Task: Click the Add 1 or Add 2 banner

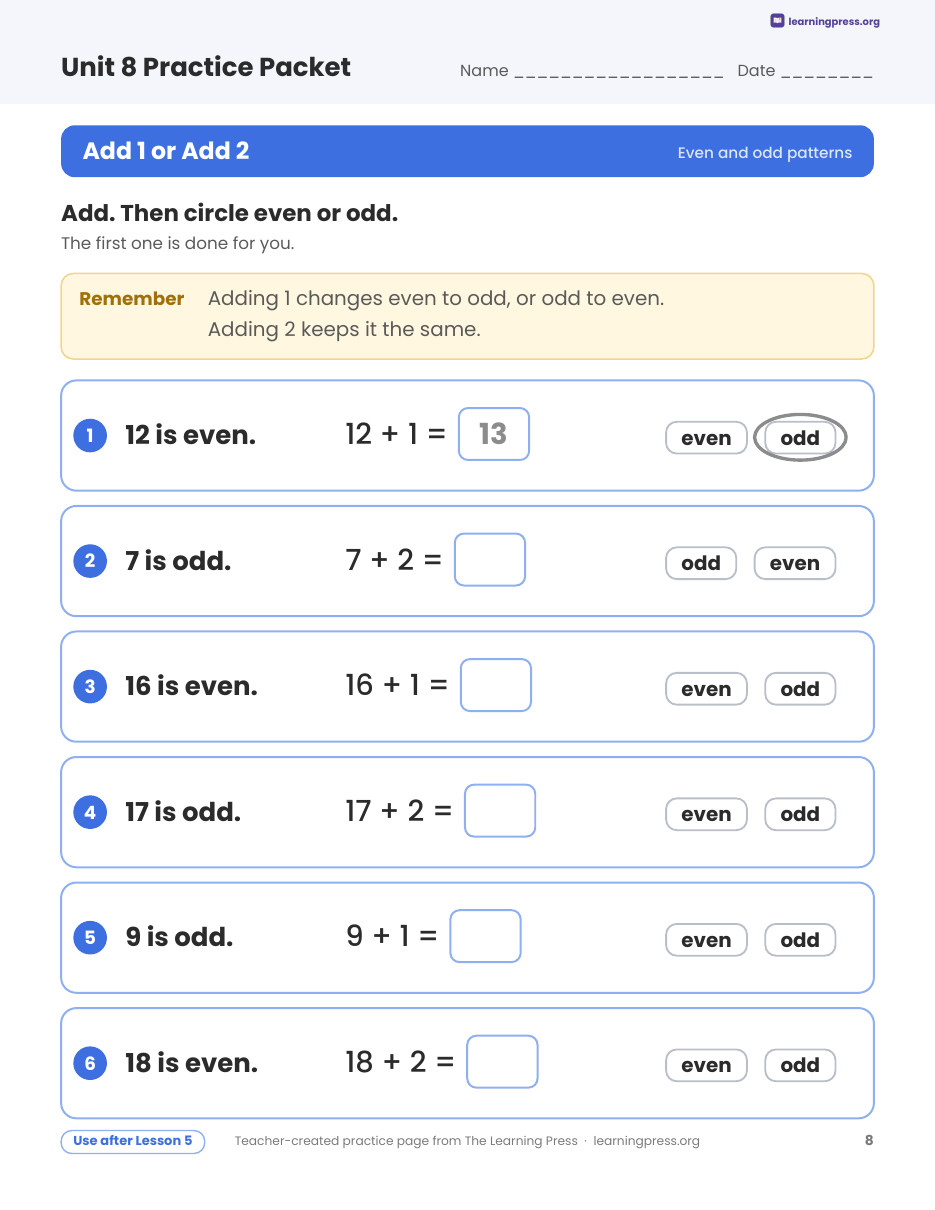Action: [x=467, y=151]
